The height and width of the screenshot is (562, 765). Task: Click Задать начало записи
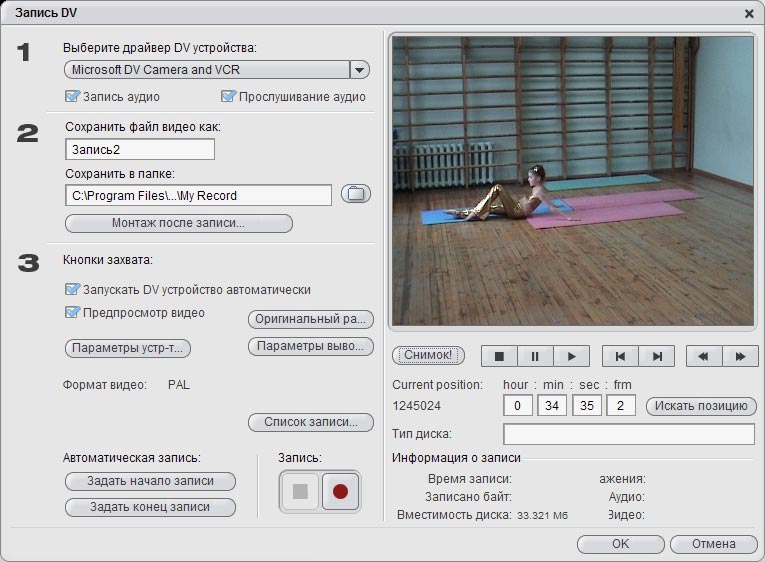coord(150,482)
